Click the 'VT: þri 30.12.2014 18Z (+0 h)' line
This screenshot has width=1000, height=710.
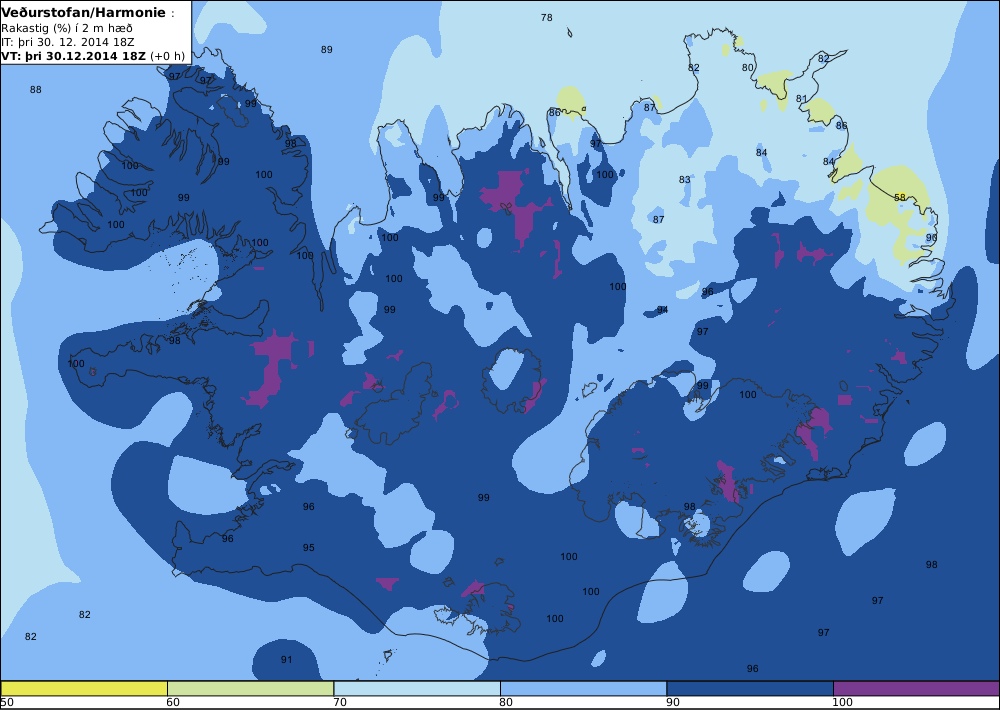[x=93, y=55]
